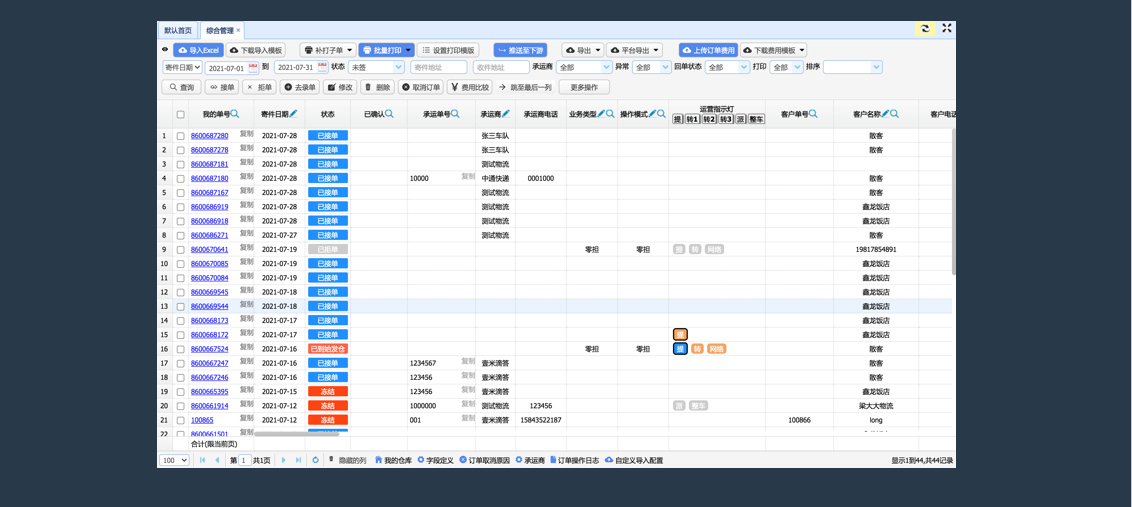This screenshot has width=1132, height=507.
Task: Open 订单操作日志 in bottom toolbar
Action: (x=574, y=460)
